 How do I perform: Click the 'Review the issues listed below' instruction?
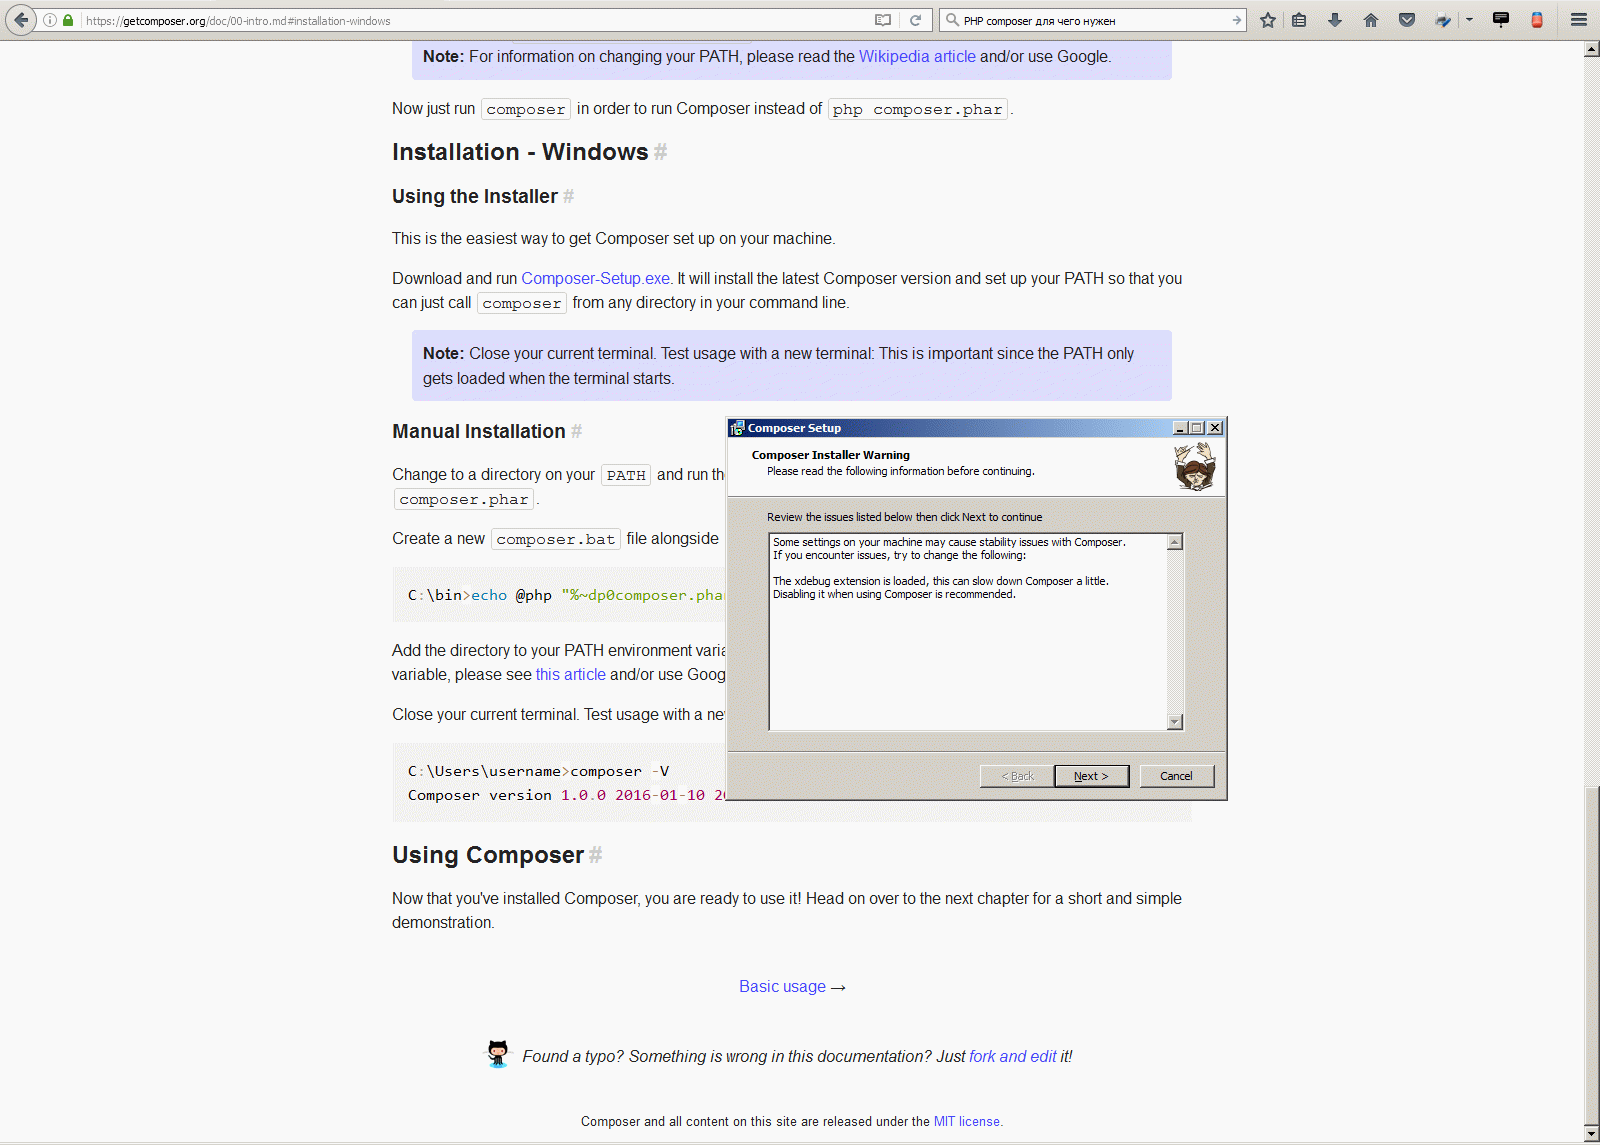(x=905, y=517)
